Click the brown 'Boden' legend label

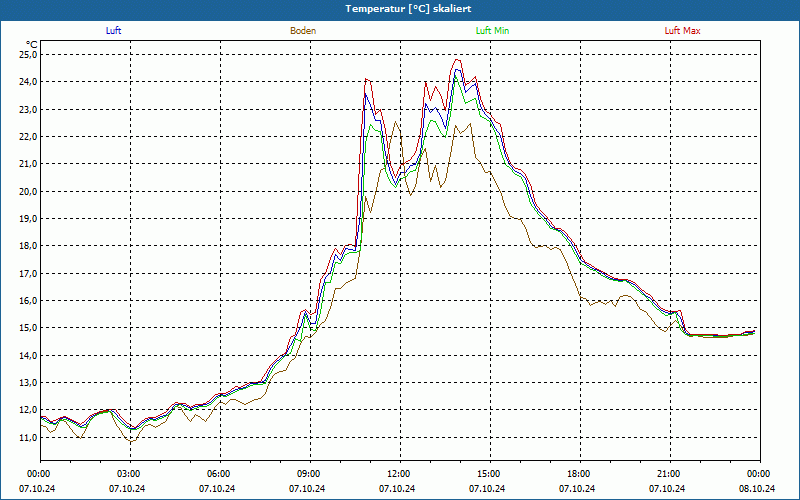click(x=303, y=31)
